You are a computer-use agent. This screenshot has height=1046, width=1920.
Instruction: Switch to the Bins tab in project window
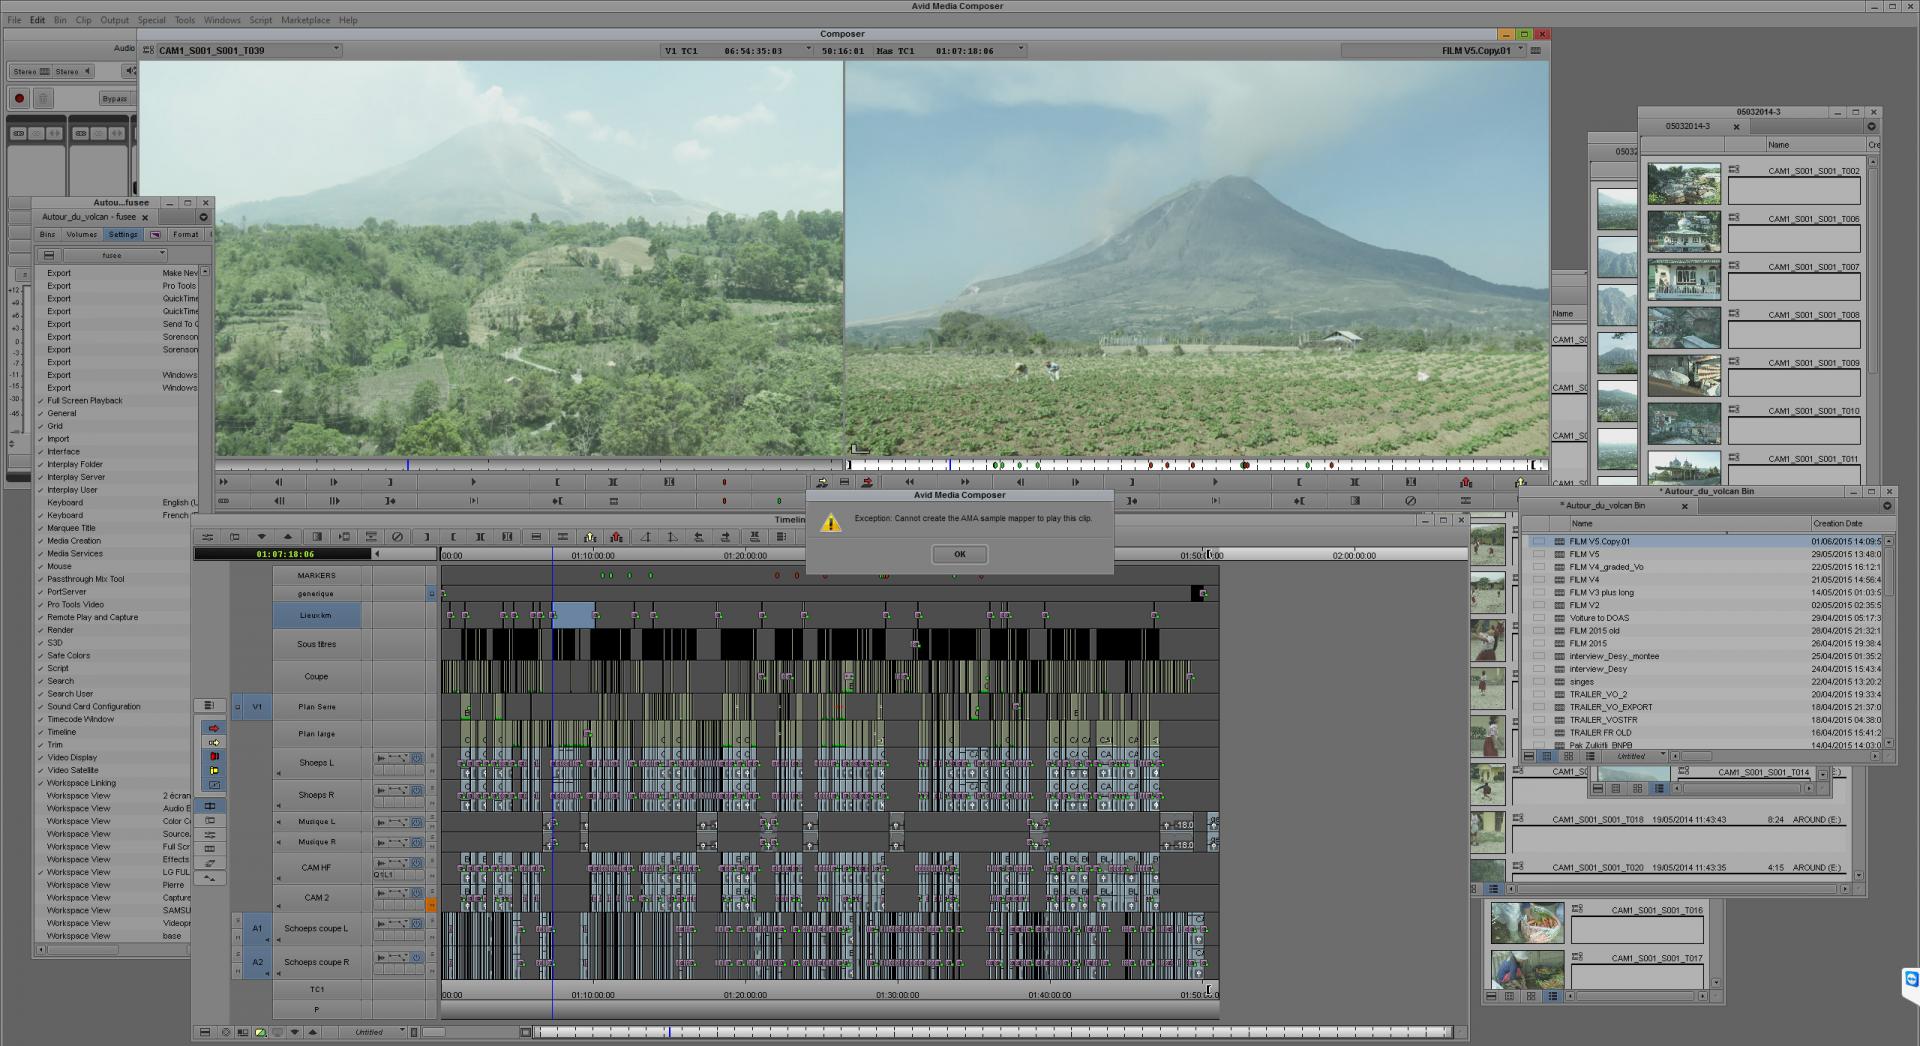pyautogui.click(x=47, y=234)
